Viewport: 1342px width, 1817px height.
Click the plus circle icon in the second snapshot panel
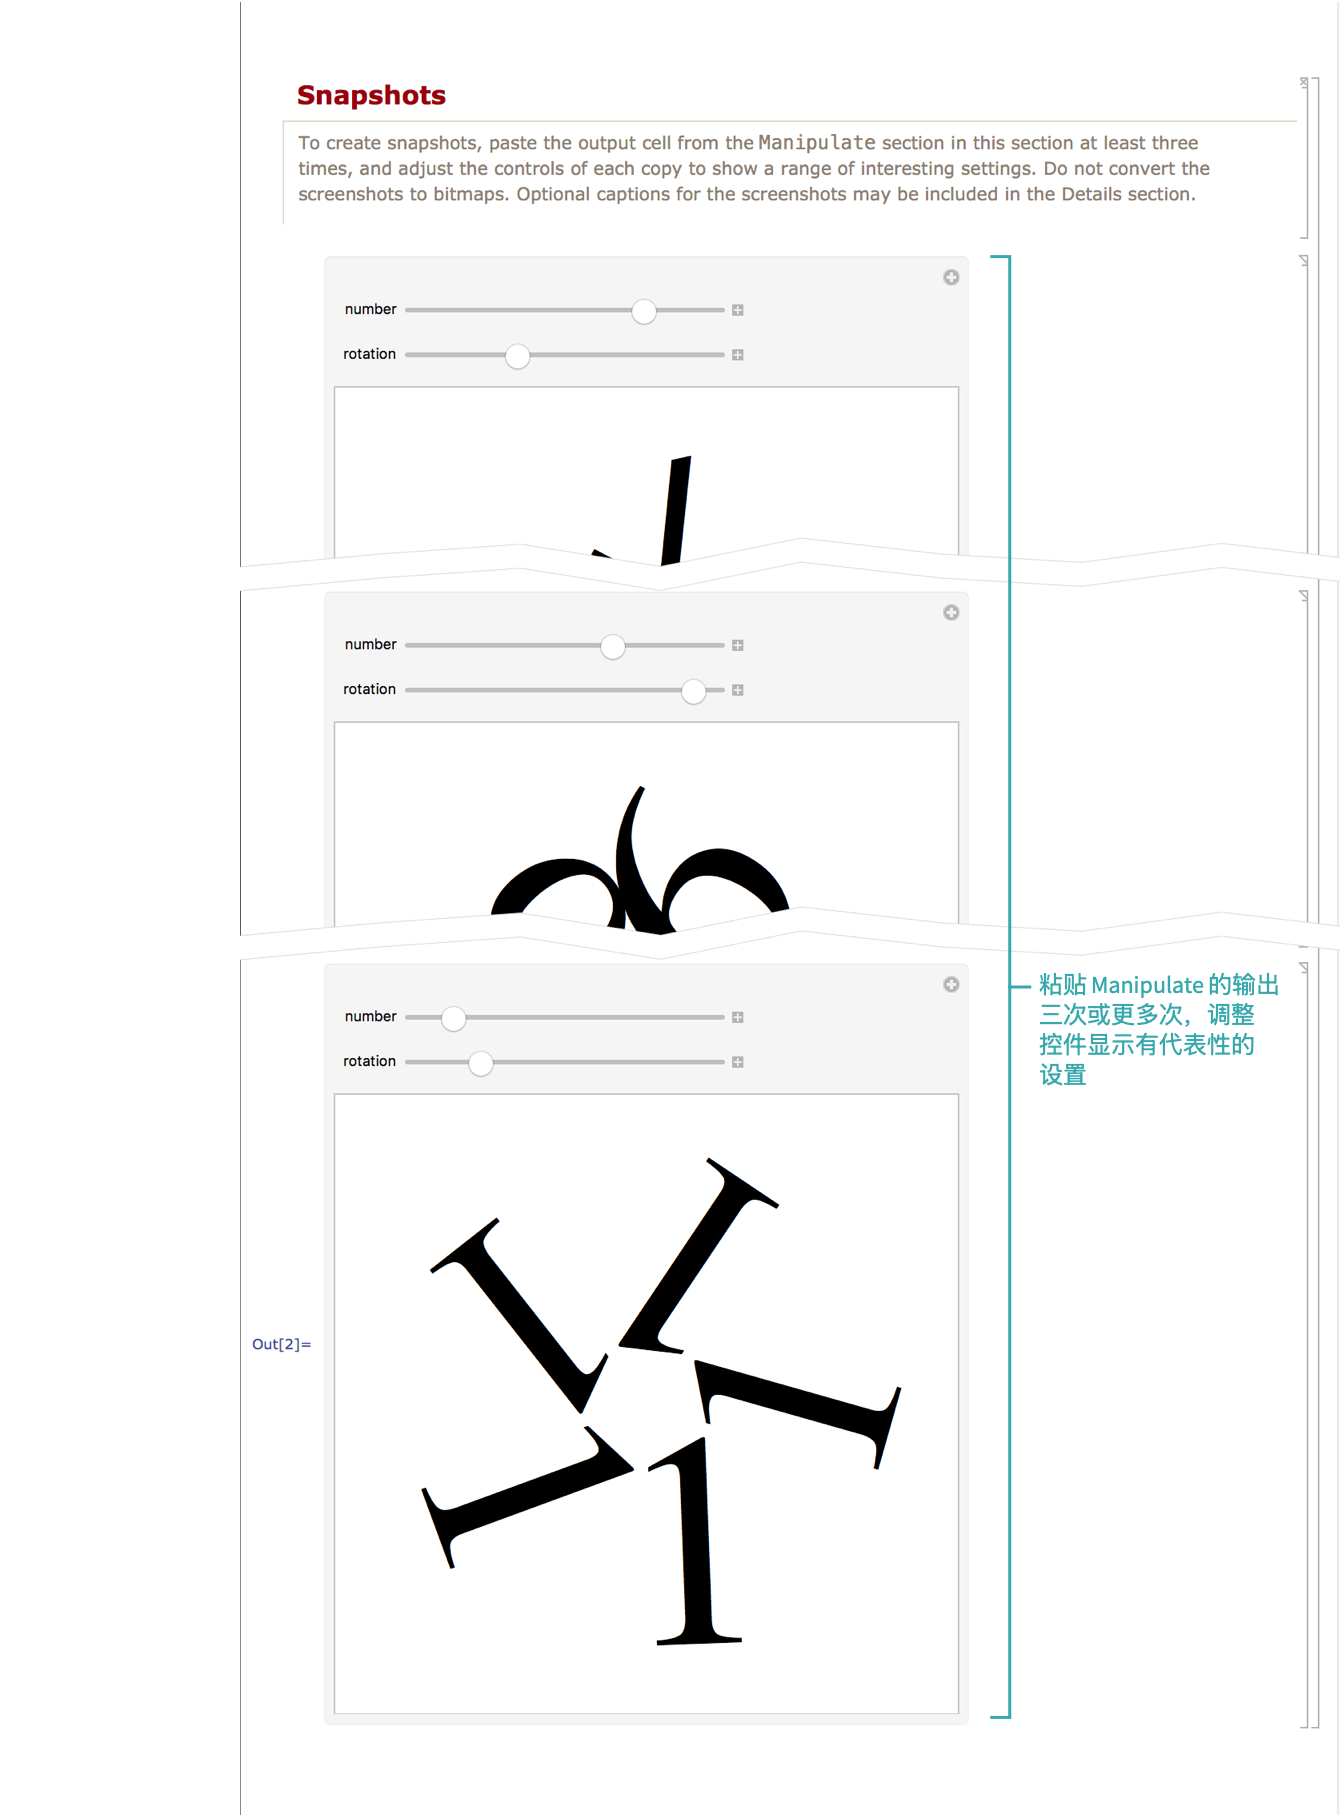951,612
